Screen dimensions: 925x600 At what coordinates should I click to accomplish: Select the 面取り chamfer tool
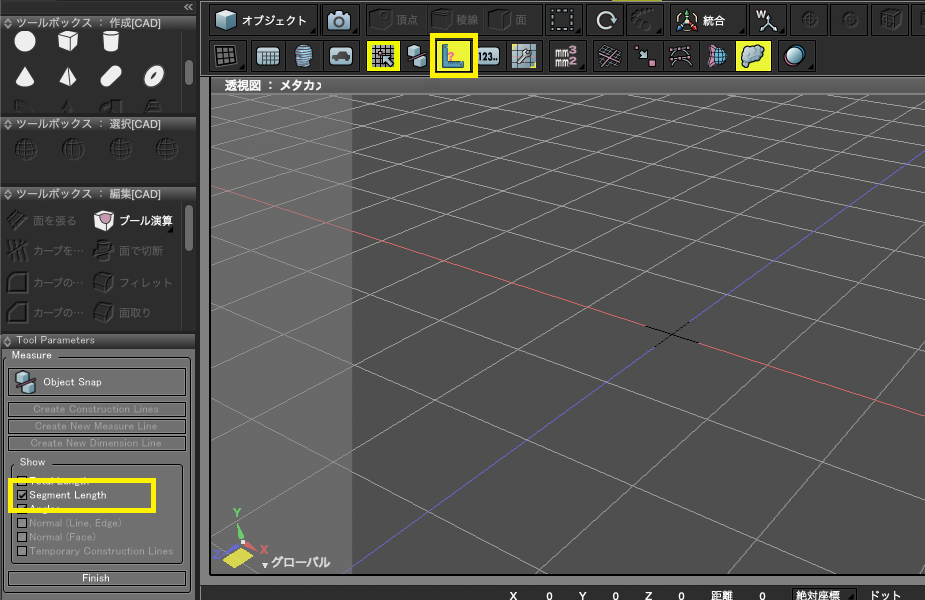pos(122,312)
